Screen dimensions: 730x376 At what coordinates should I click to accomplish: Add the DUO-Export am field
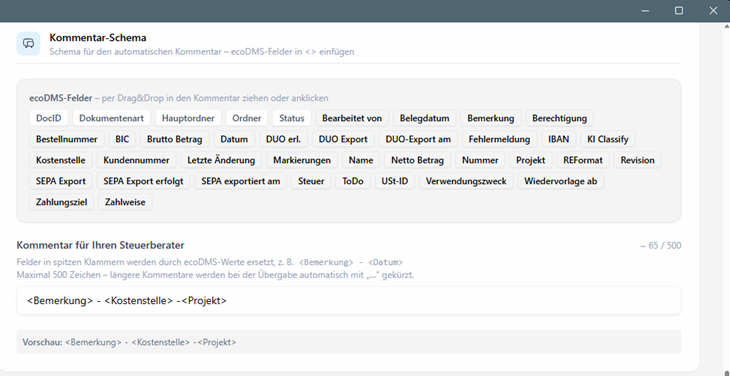tap(418, 139)
